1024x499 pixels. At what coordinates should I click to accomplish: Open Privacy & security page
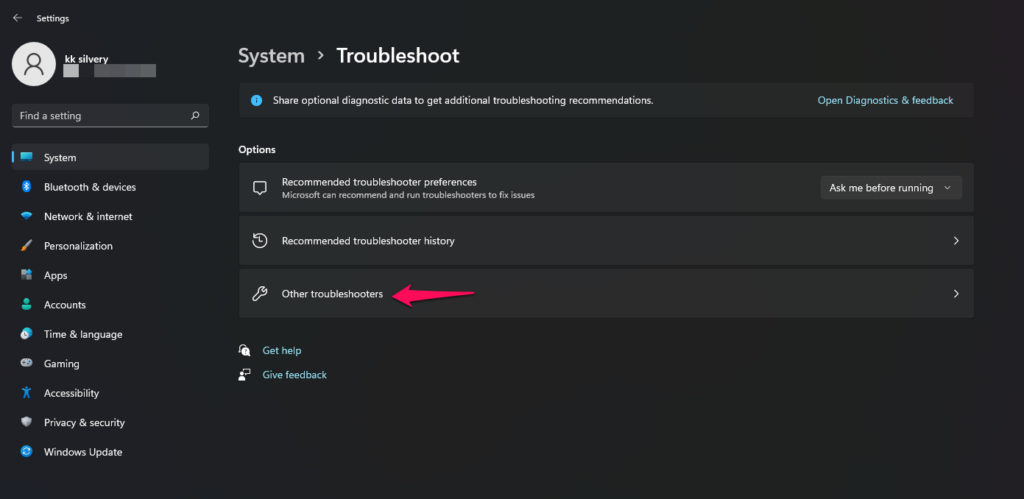coord(110,422)
